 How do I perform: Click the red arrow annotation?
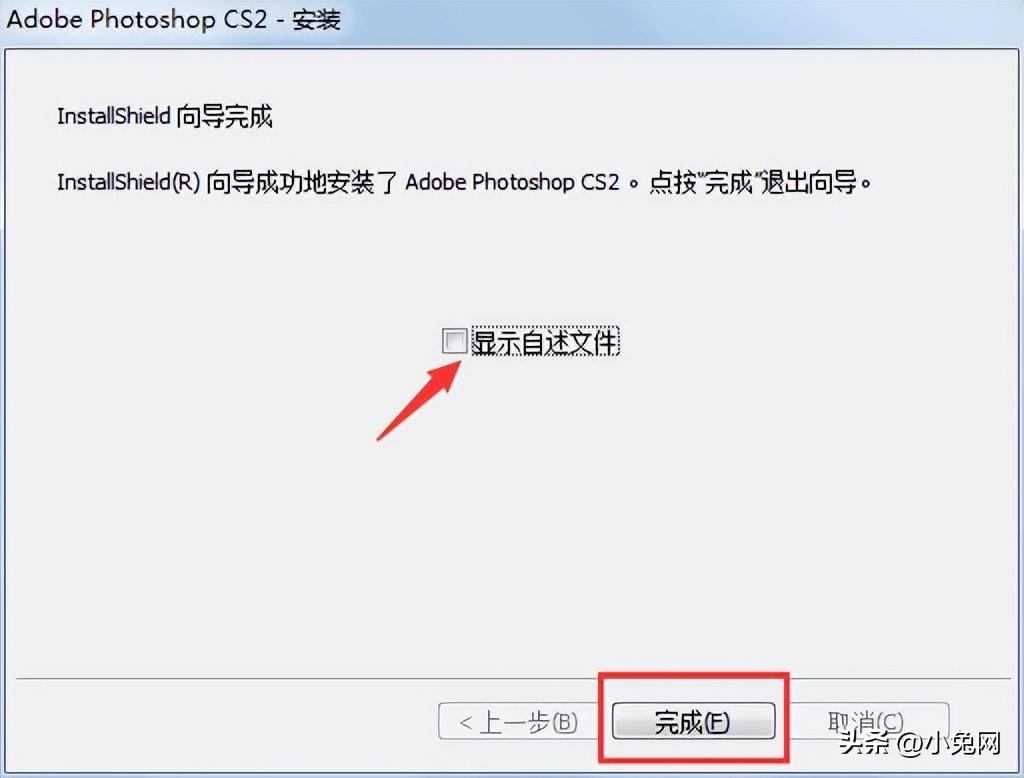419,400
